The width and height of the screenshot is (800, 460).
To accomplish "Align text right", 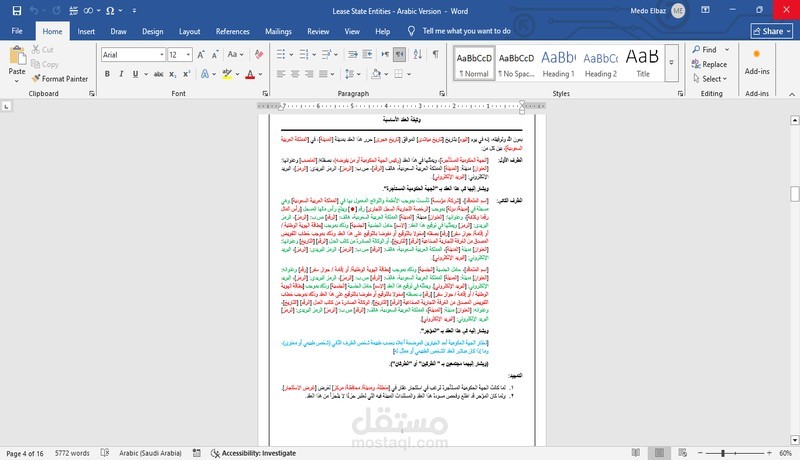I will 309,74.
